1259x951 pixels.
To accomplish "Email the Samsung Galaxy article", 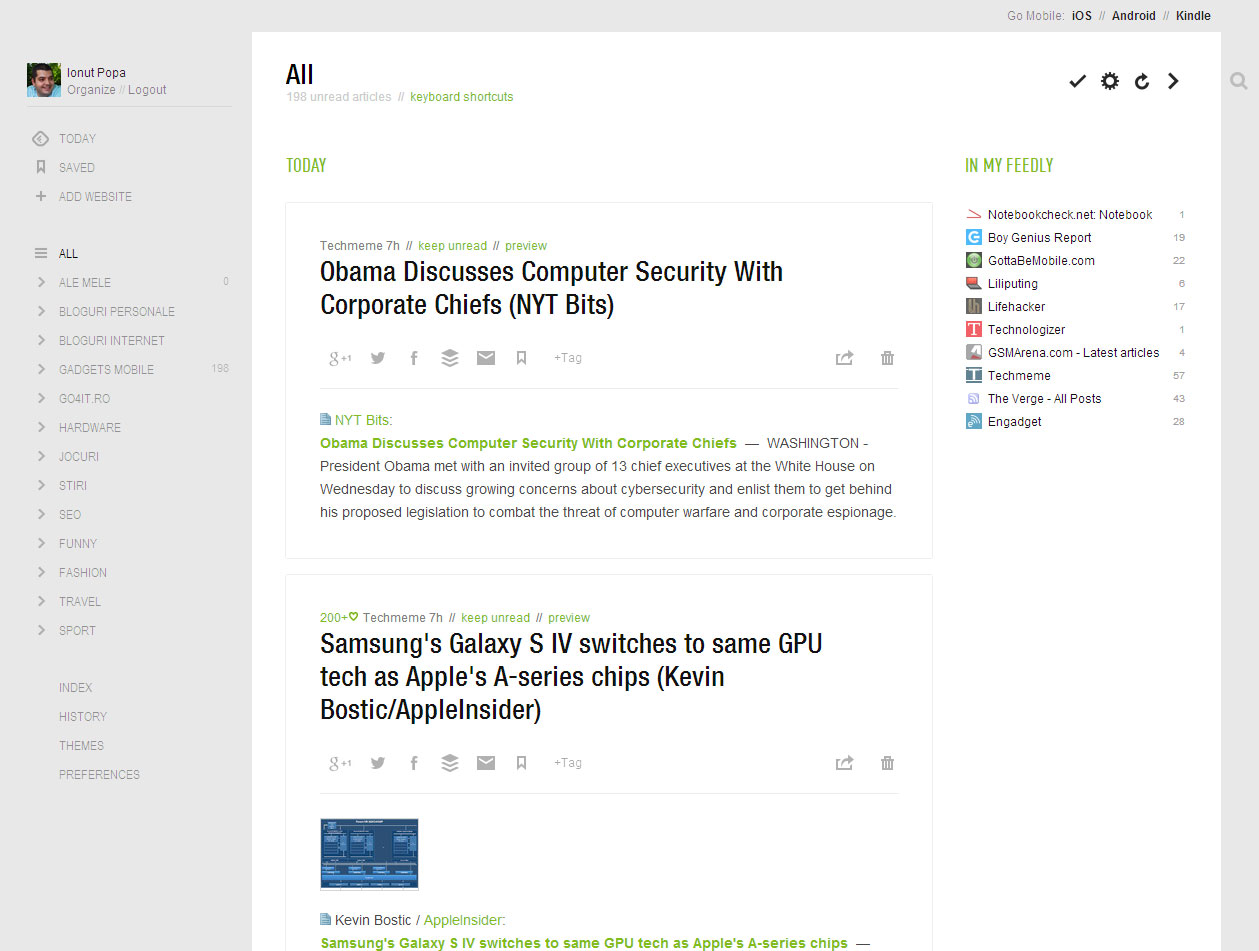I will (486, 763).
